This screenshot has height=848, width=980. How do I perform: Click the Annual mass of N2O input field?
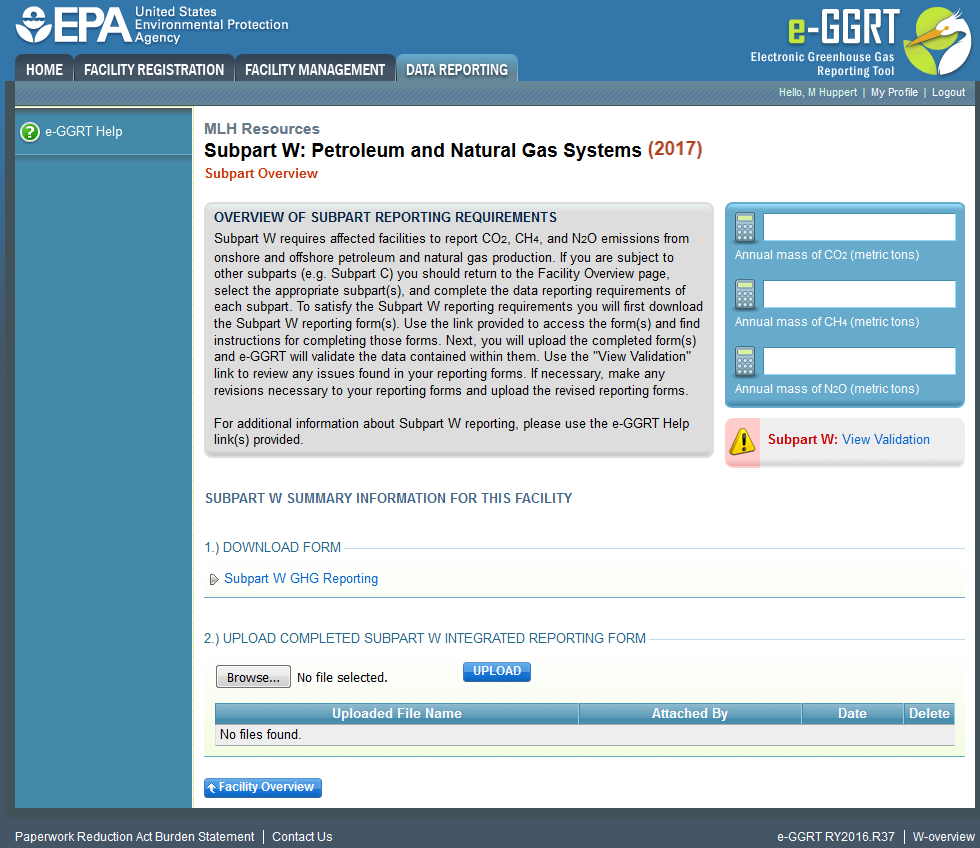(859, 361)
